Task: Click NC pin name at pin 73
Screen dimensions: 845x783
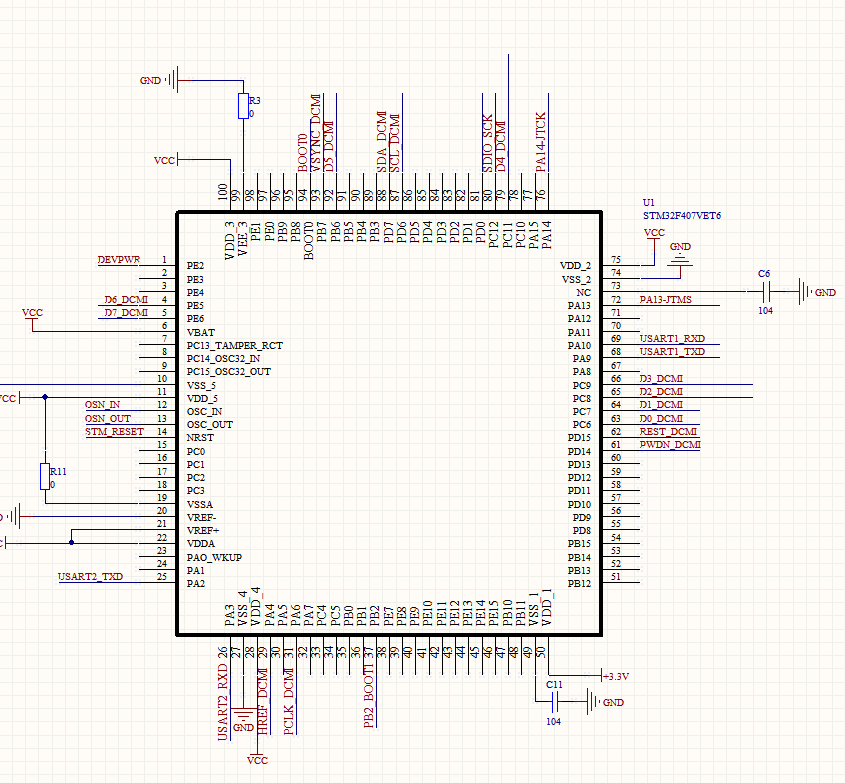Action: (x=584, y=293)
